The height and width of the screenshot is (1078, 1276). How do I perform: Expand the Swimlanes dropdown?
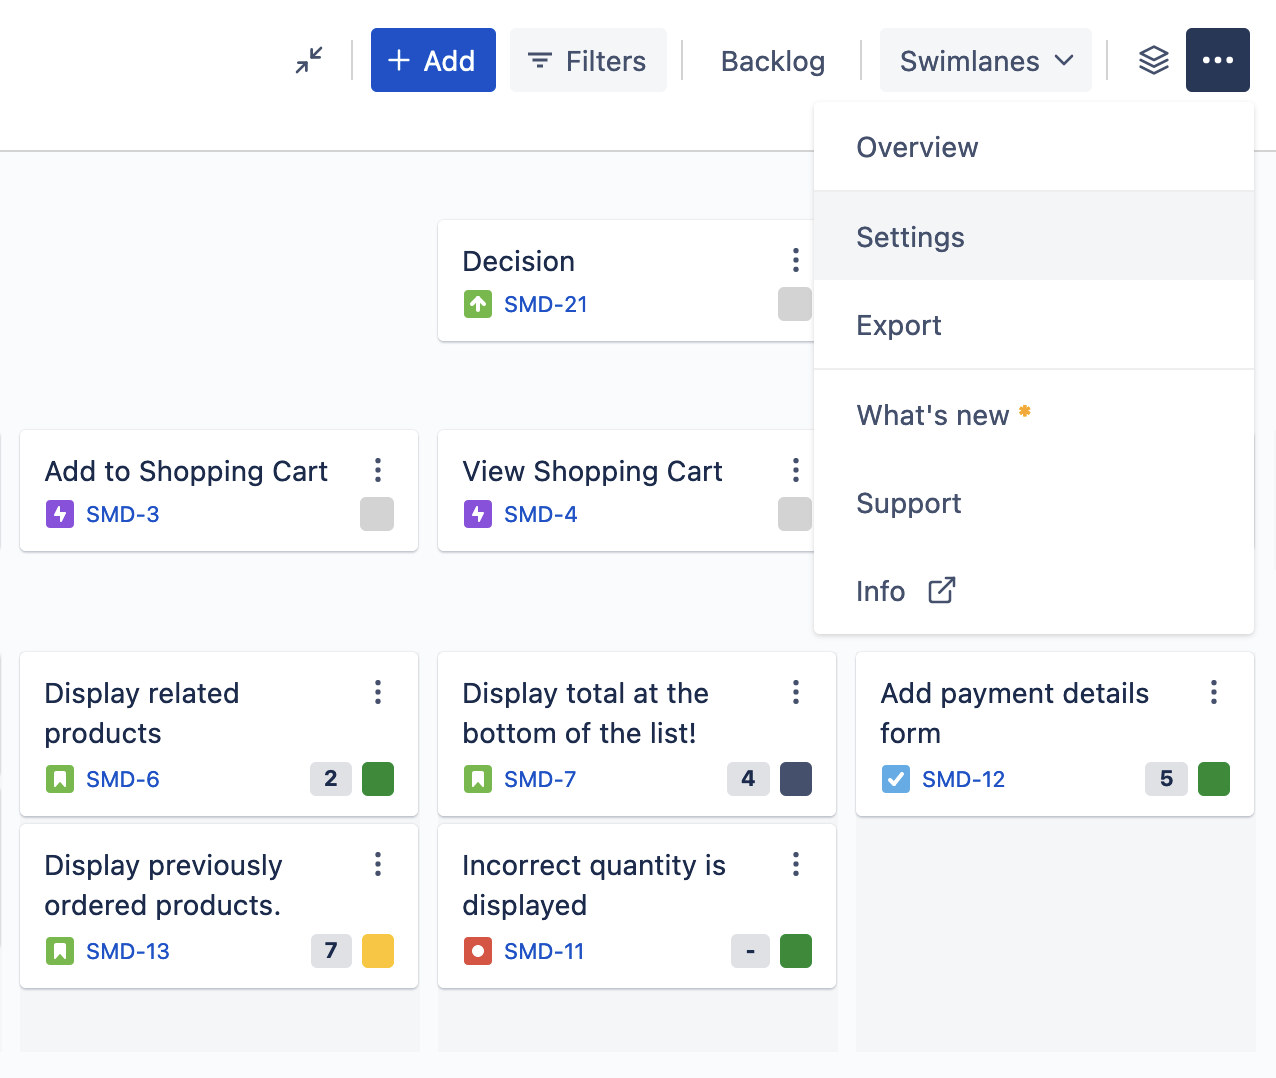[985, 61]
